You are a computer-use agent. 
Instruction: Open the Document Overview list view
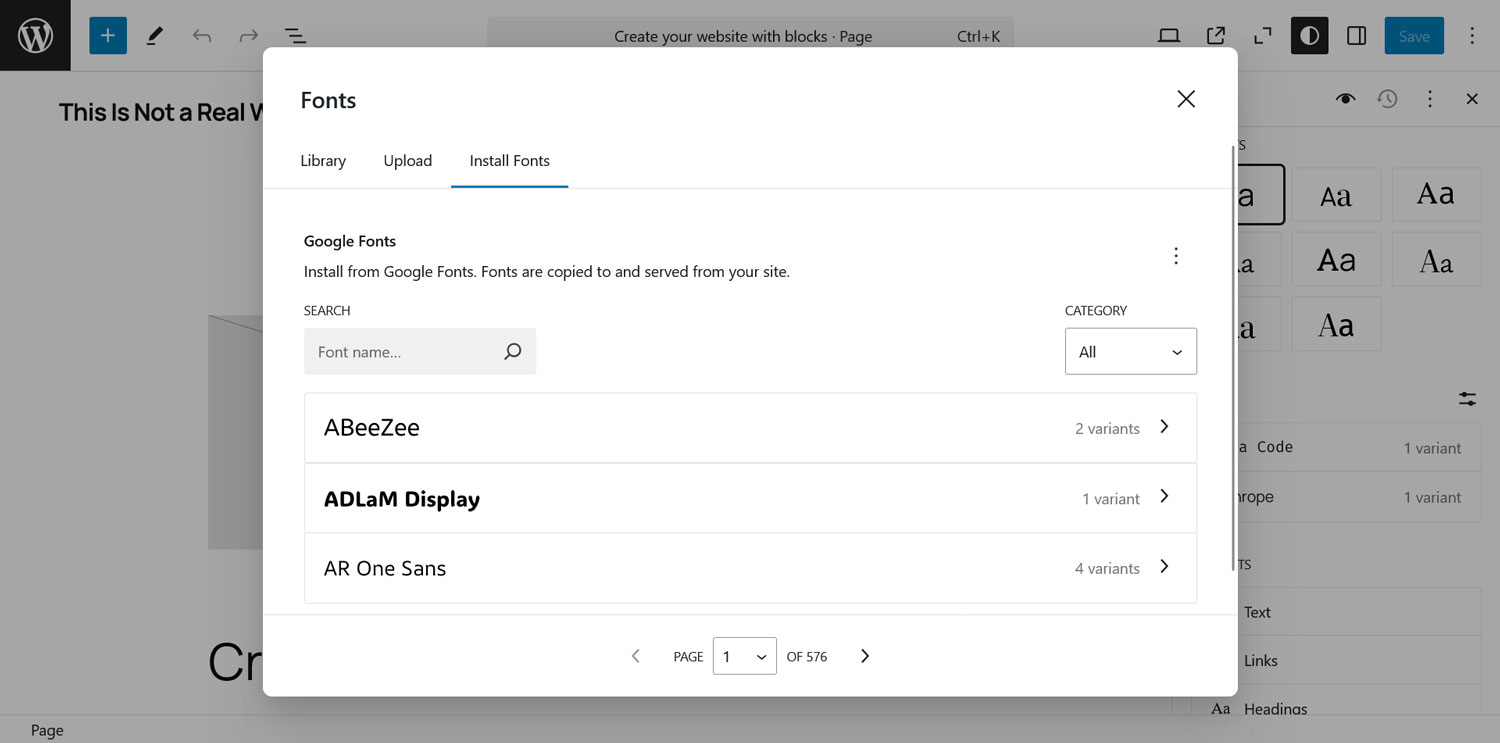tap(295, 36)
